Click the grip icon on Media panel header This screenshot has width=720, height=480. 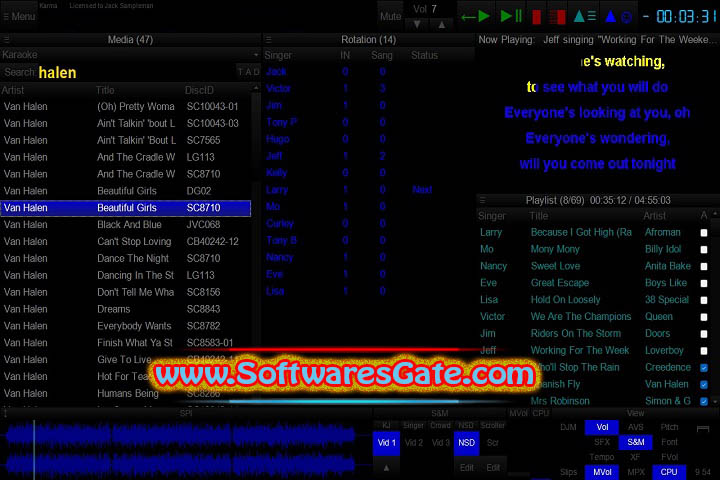coord(6,40)
